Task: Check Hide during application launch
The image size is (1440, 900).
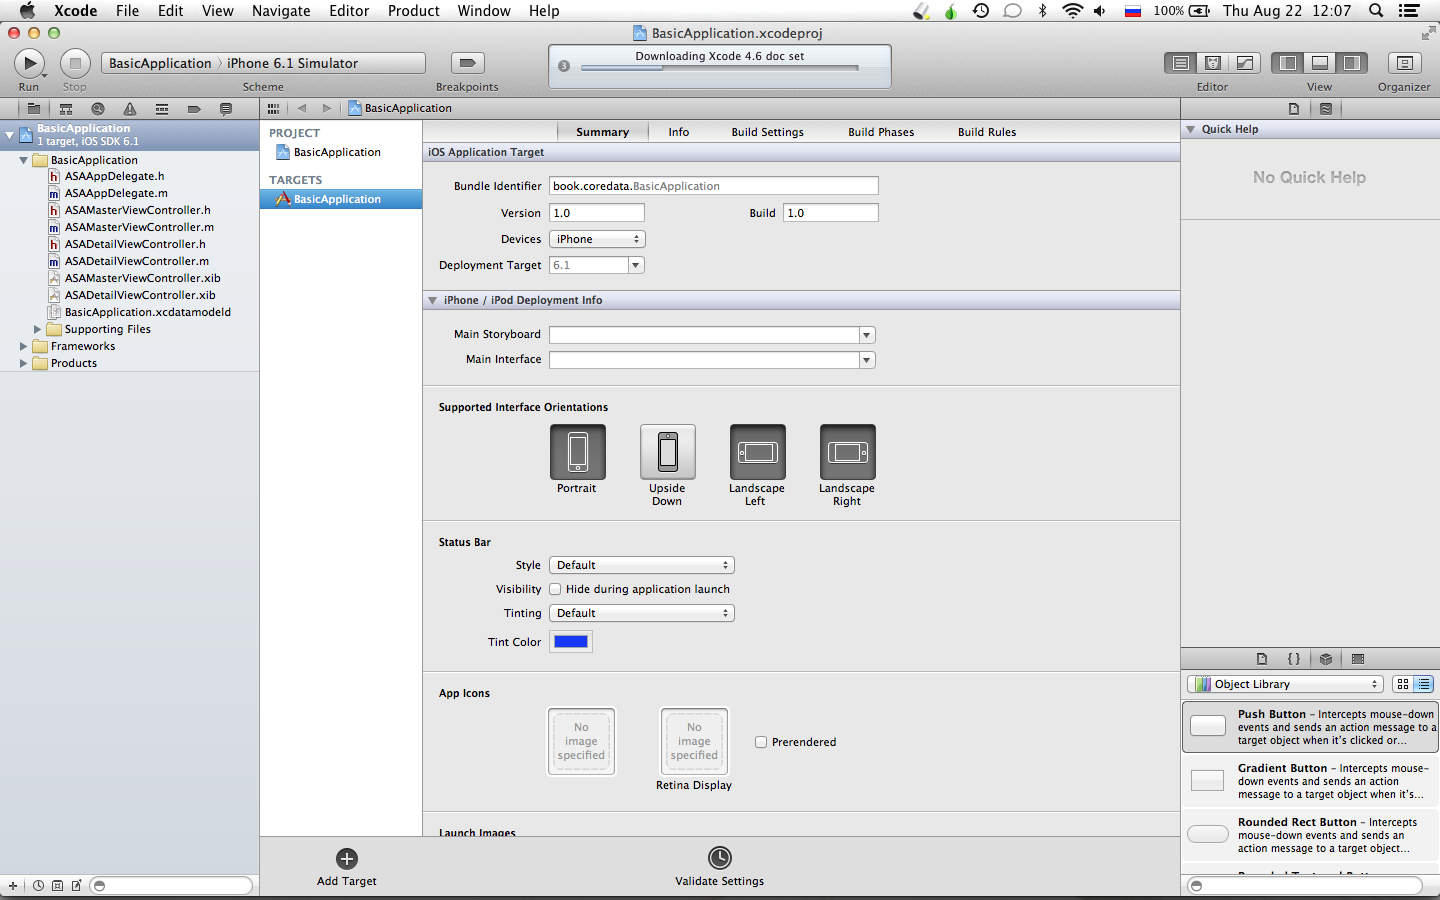Action: (555, 589)
